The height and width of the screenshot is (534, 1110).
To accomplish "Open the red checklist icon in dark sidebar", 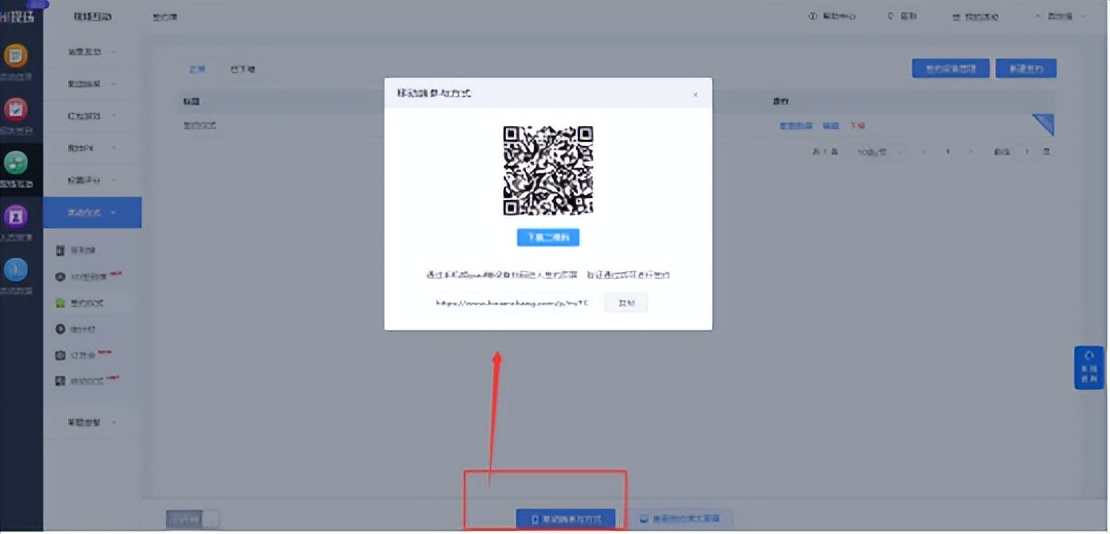I will click(16, 109).
